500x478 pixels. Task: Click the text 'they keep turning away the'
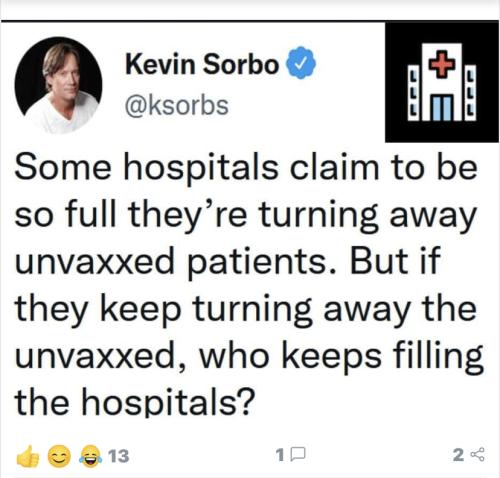tap(246, 310)
